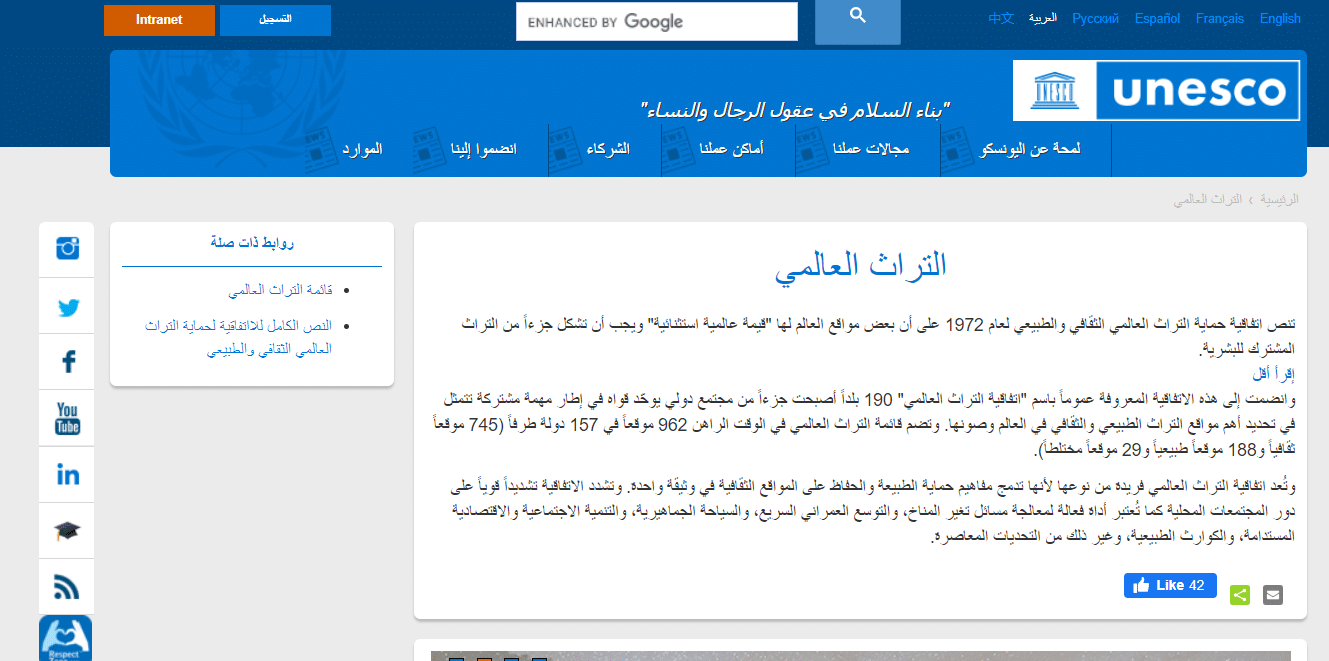
Task: Click the Google search input field
Action: pos(656,22)
